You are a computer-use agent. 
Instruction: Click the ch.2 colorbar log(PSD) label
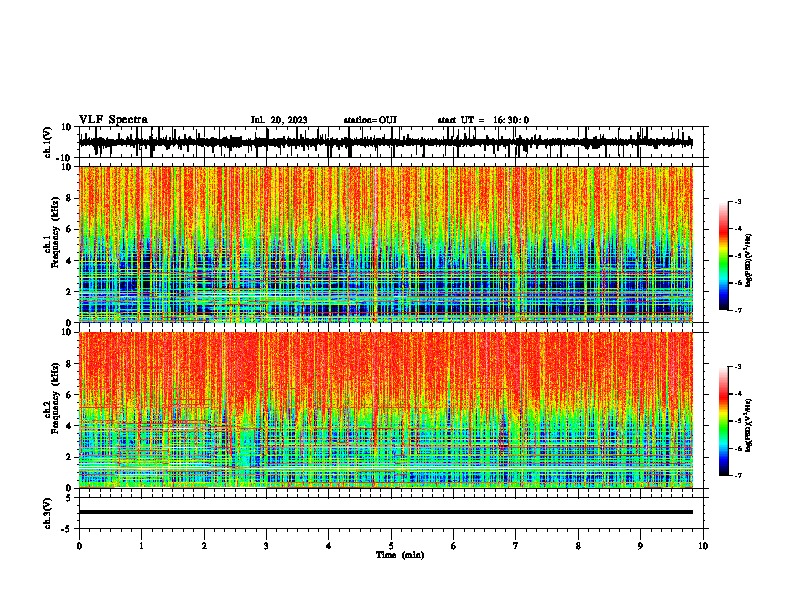749,426
